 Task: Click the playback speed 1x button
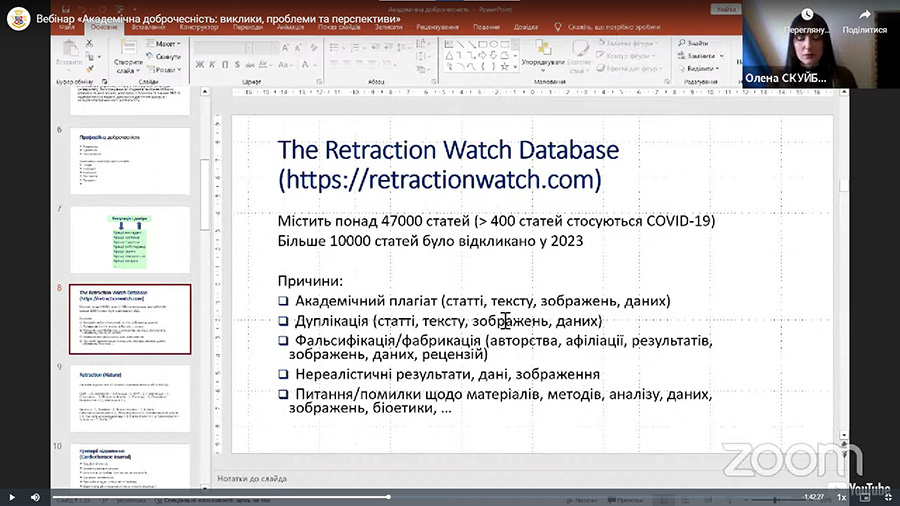pos(841,497)
